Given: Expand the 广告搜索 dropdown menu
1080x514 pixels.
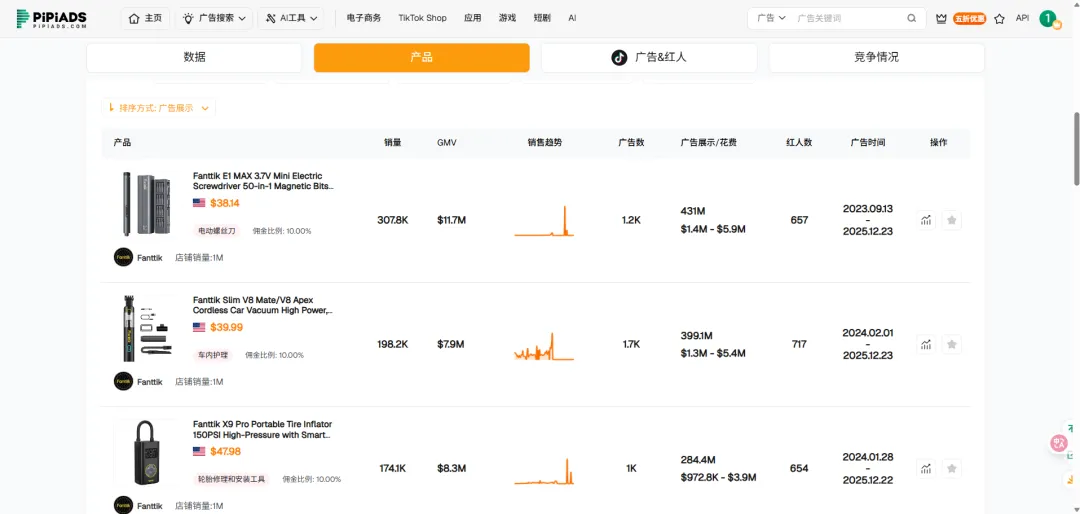Looking at the screenshot, I should point(214,18).
